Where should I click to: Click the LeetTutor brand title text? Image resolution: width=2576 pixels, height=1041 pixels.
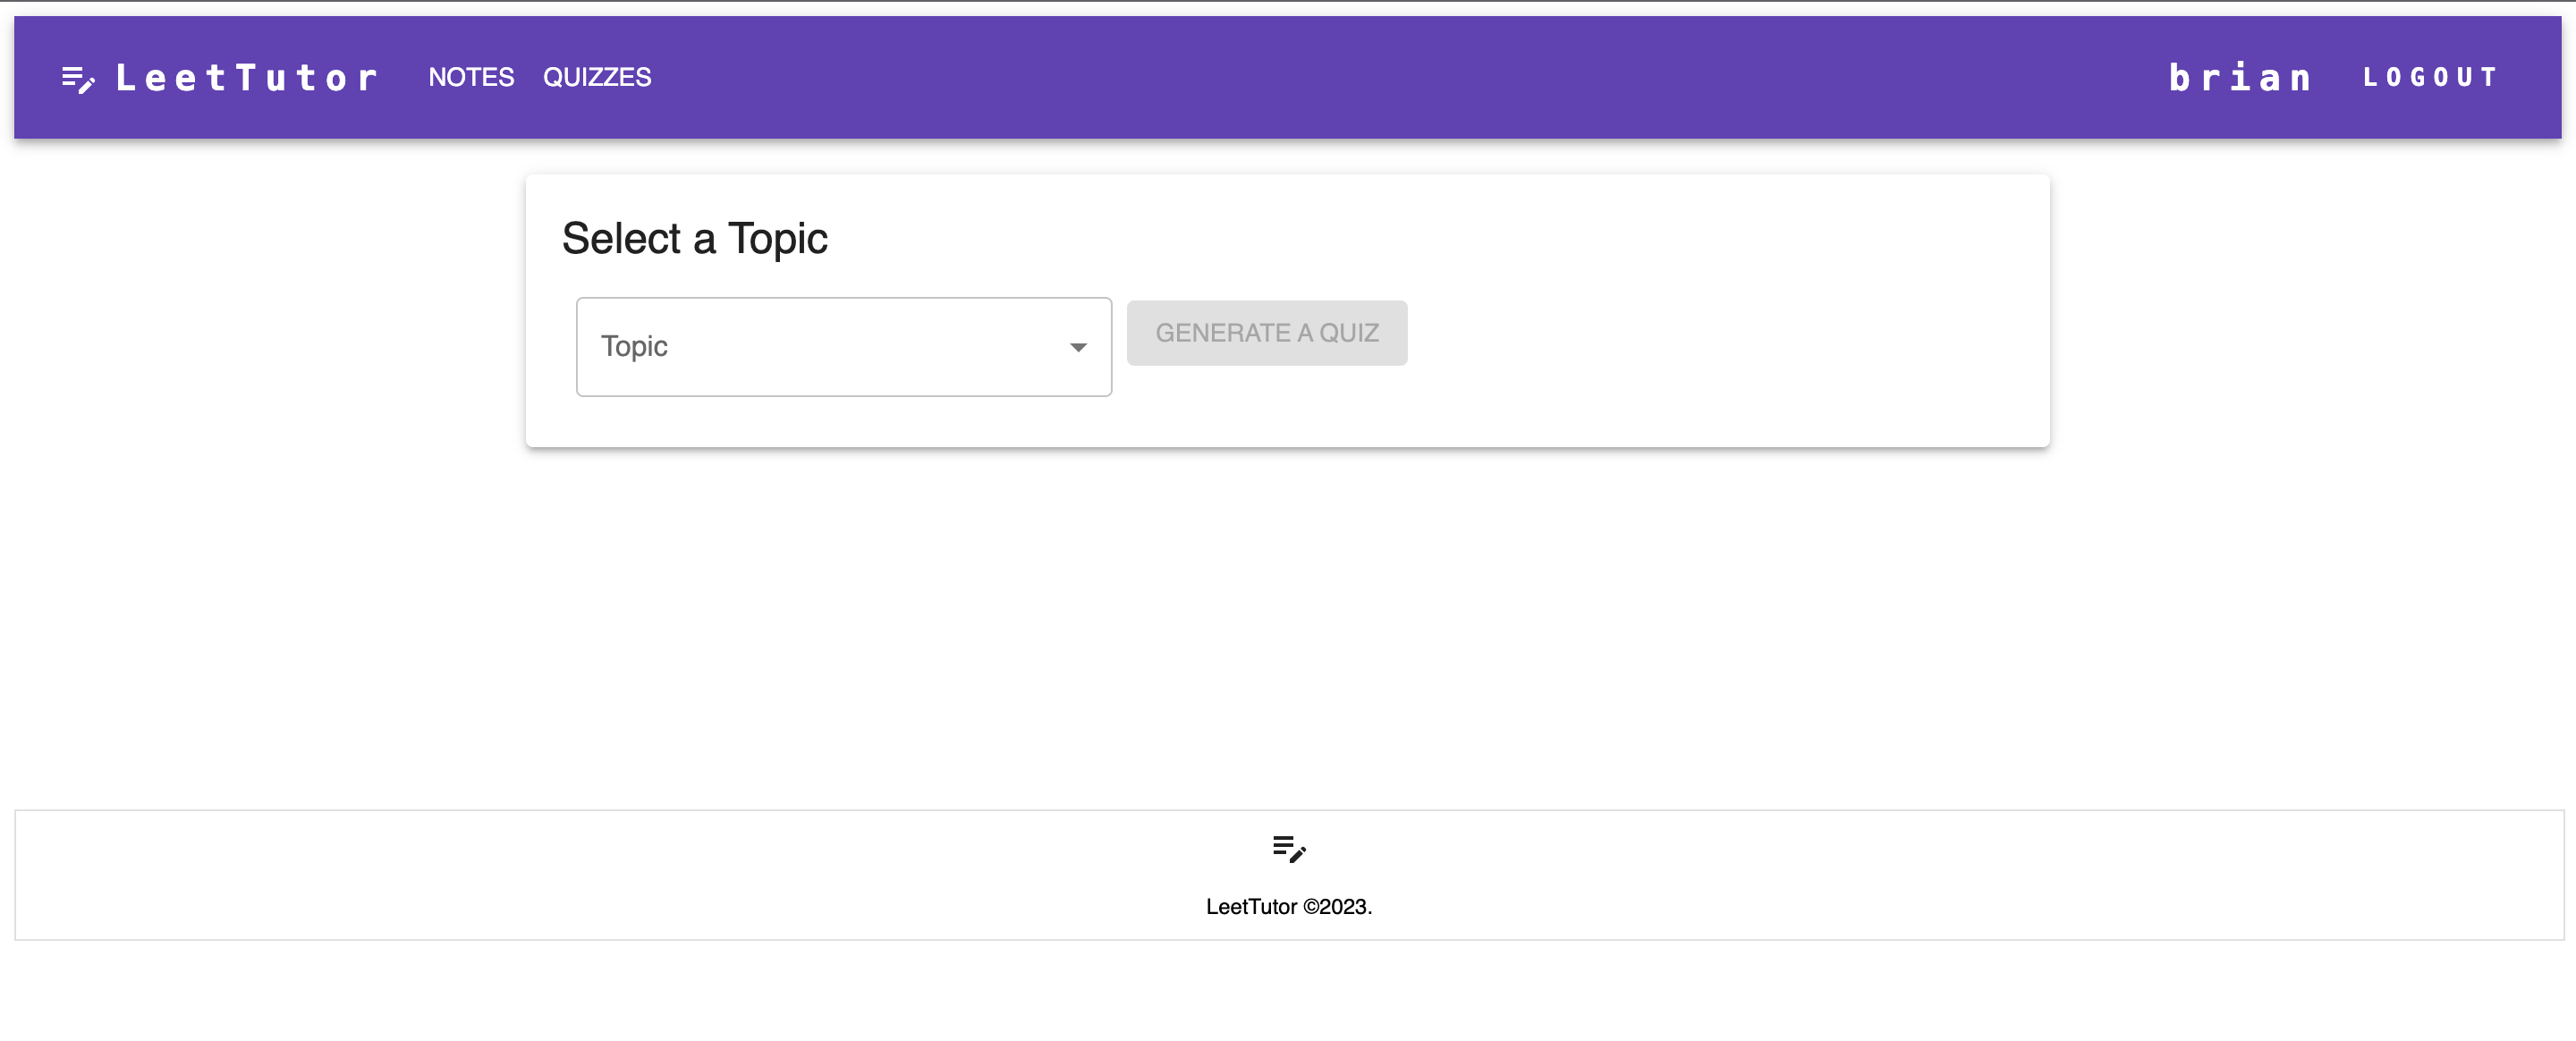(x=247, y=78)
